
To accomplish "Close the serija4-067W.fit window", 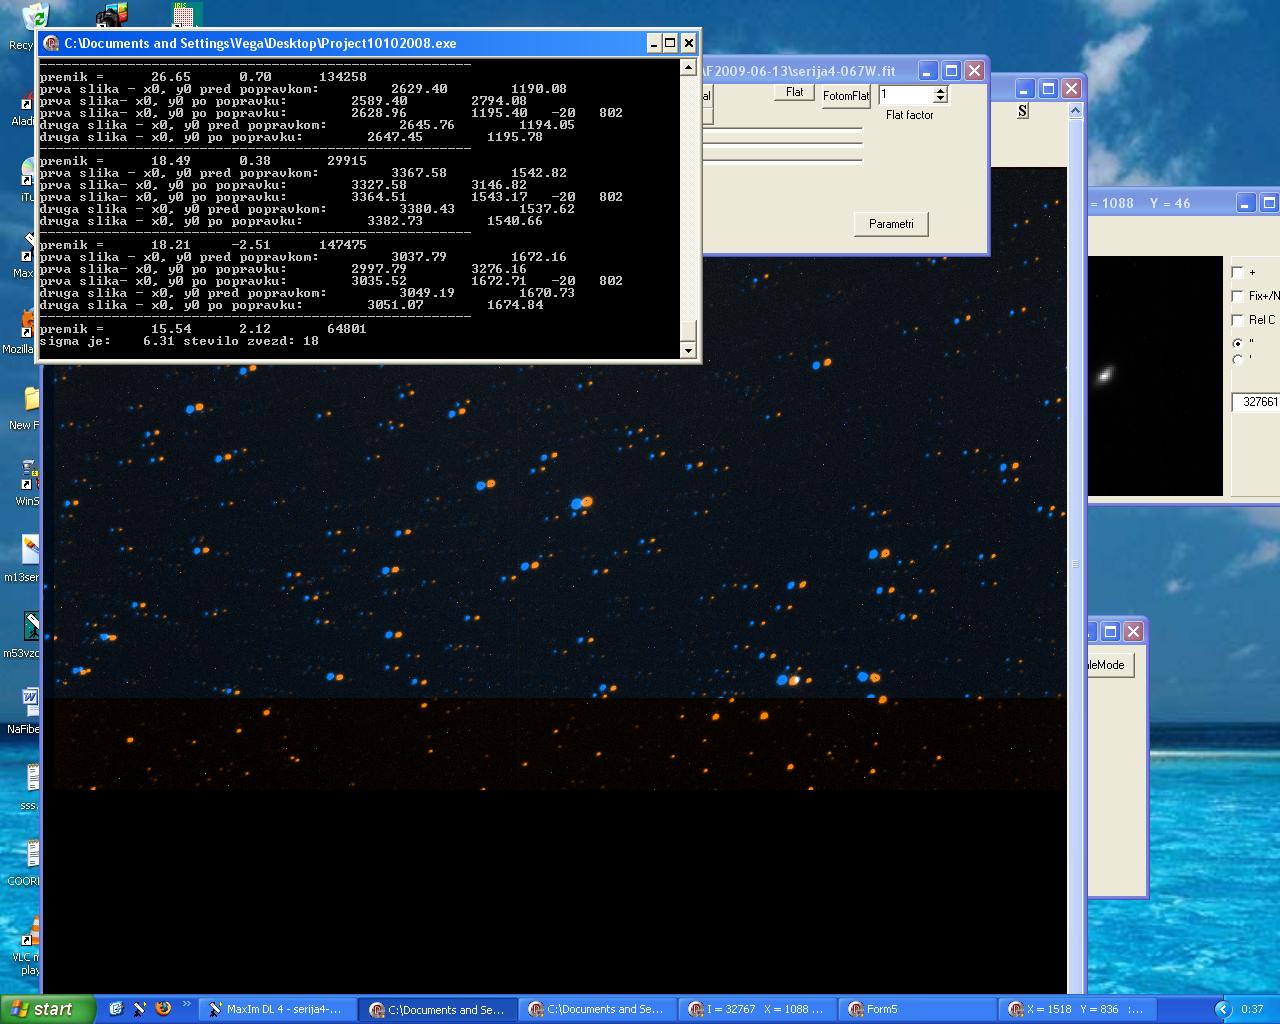I will [x=974, y=71].
